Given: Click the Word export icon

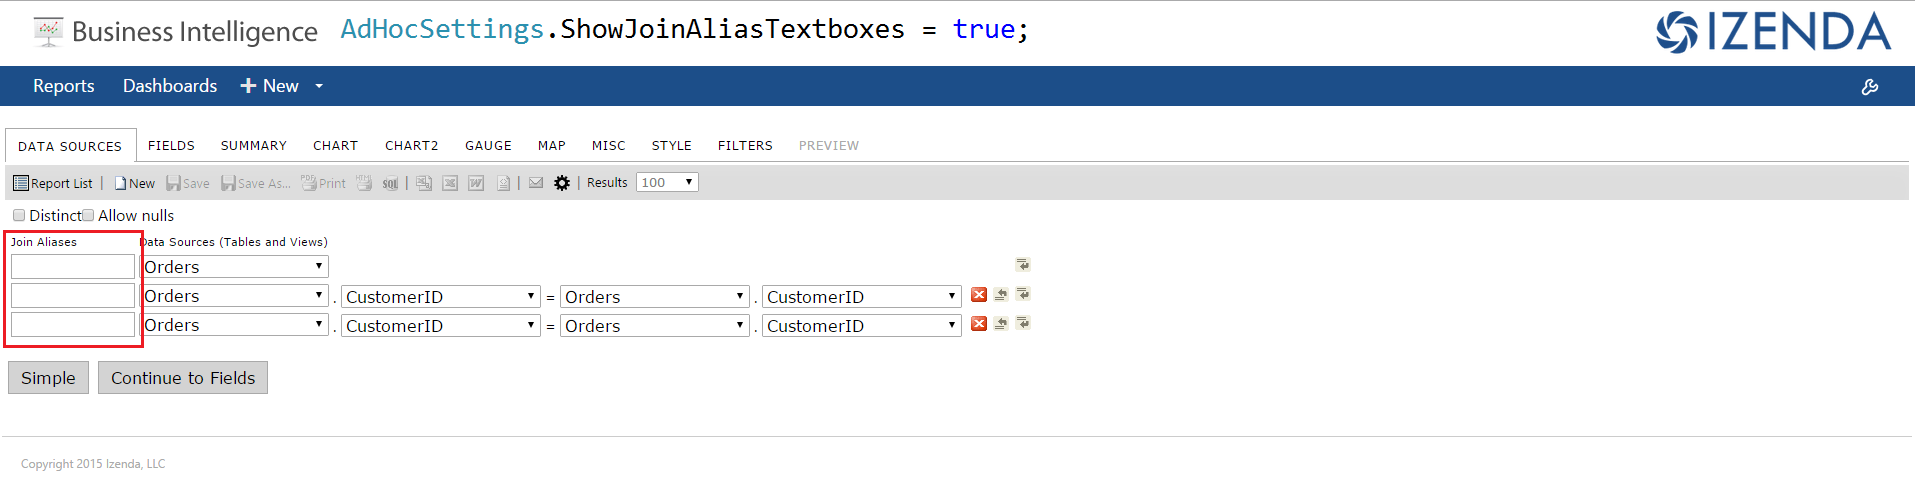Looking at the screenshot, I should (476, 183).
